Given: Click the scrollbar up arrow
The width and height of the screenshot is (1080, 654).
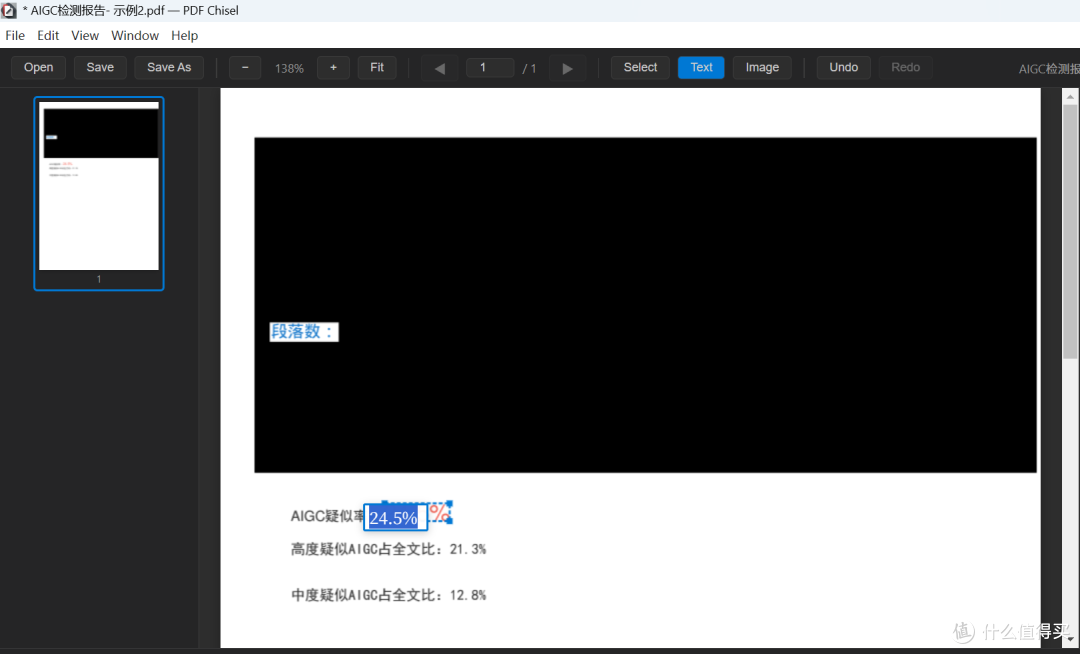Looking at the screenshot, I should (1070, 97).
